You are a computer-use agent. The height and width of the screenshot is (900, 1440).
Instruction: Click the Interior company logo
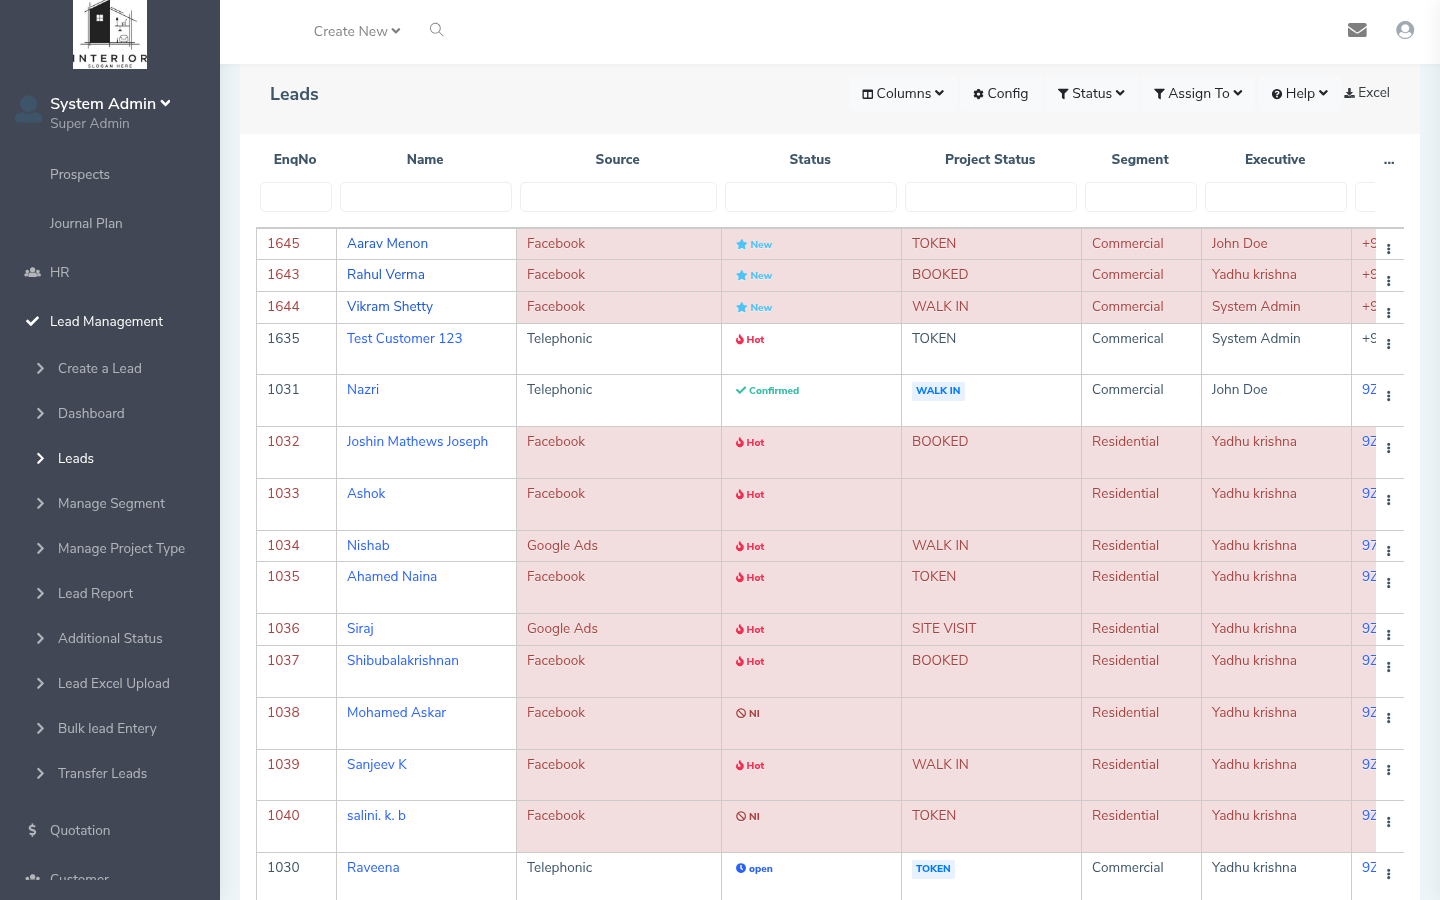coord(110,34)
